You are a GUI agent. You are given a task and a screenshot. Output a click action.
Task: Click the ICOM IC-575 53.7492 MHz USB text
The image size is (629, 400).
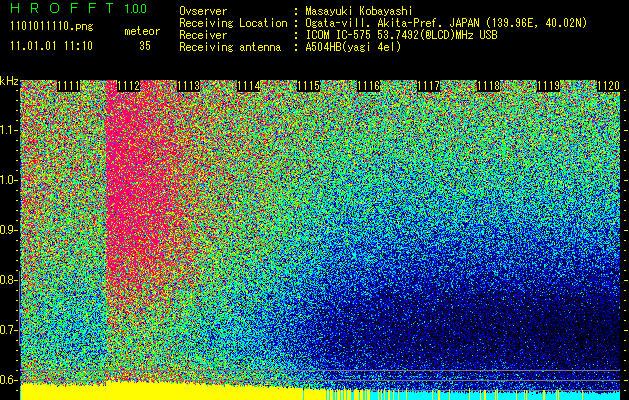pyautogui.click(x=401, y=35)
